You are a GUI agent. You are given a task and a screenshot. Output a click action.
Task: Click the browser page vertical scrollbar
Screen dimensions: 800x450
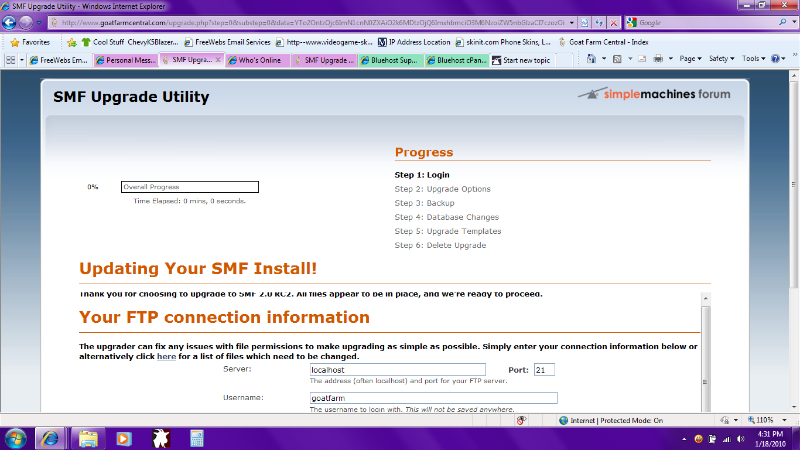pos(794,184)
